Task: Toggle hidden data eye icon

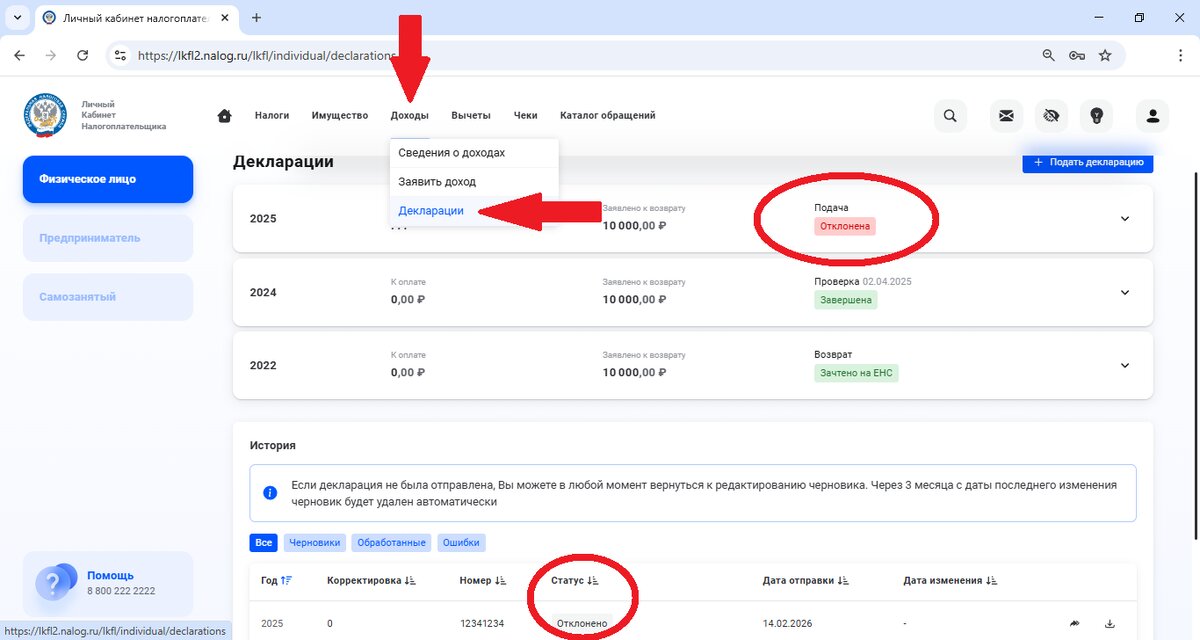Action: pos(1051,116)
